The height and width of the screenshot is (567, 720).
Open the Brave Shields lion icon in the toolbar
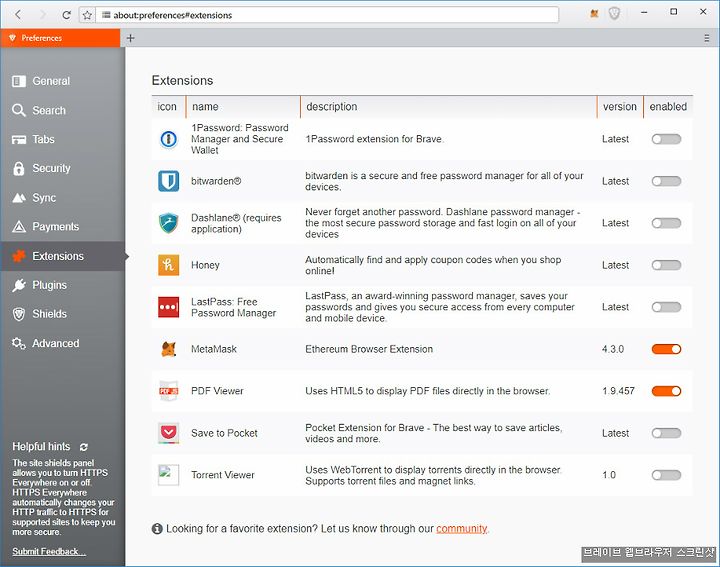pos(614,14)
